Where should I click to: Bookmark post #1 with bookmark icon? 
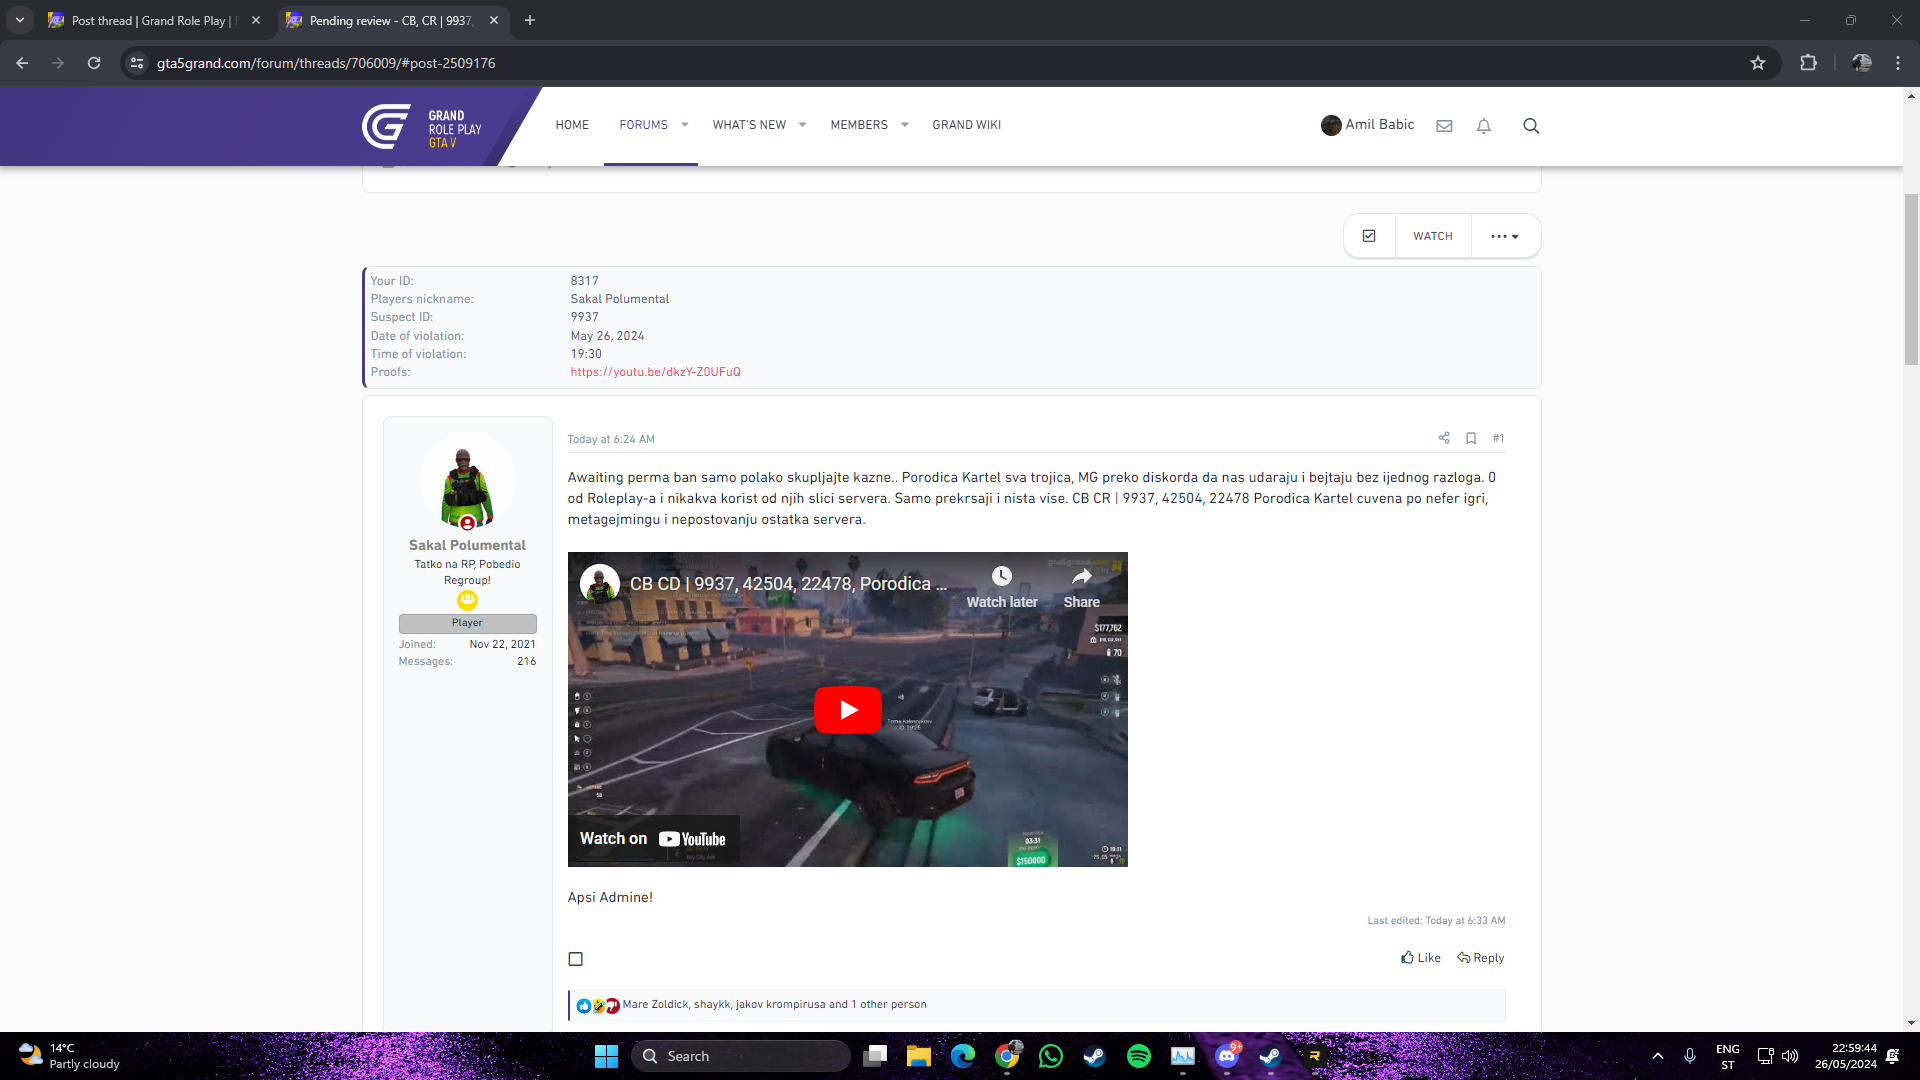click(1471, 438)
